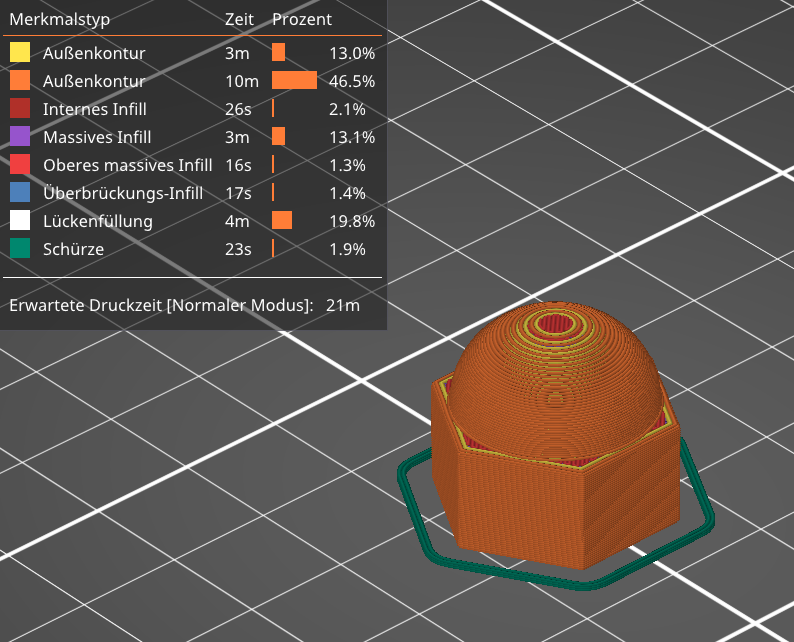Screen dimensions: 794x642
Task: Click the red top infill at dome center
Action: [x=556, y=323]
